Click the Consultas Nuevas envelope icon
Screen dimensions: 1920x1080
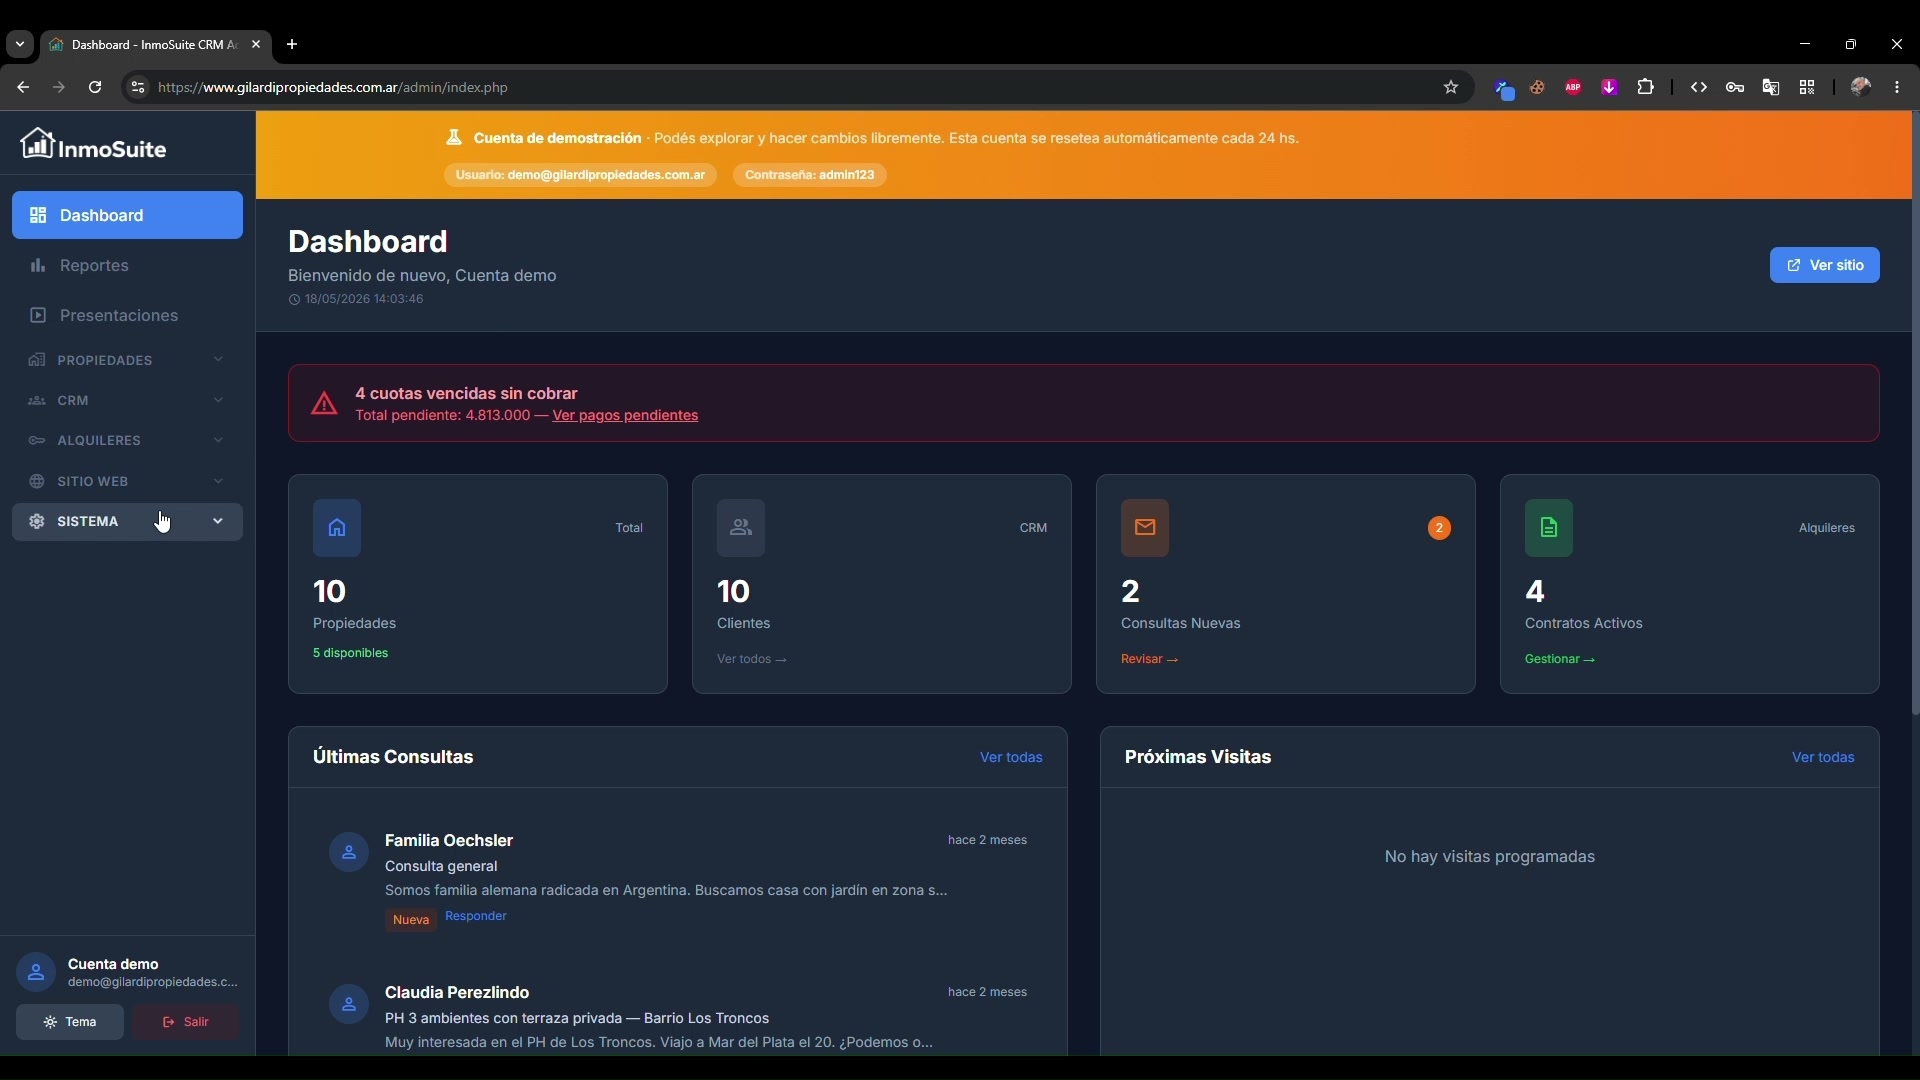pyautogui.click(x=1145, y=527)
